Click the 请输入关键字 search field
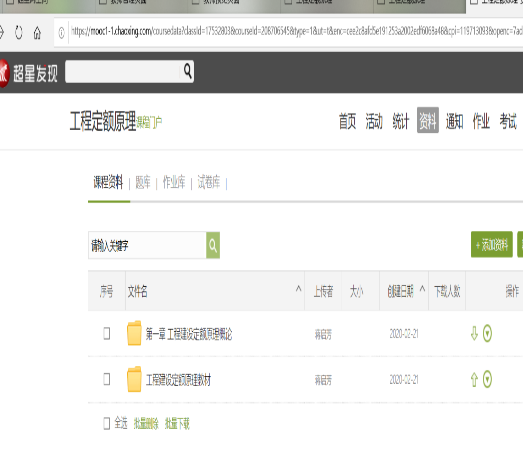The image size is (523, 457). [x=147, y=245]
